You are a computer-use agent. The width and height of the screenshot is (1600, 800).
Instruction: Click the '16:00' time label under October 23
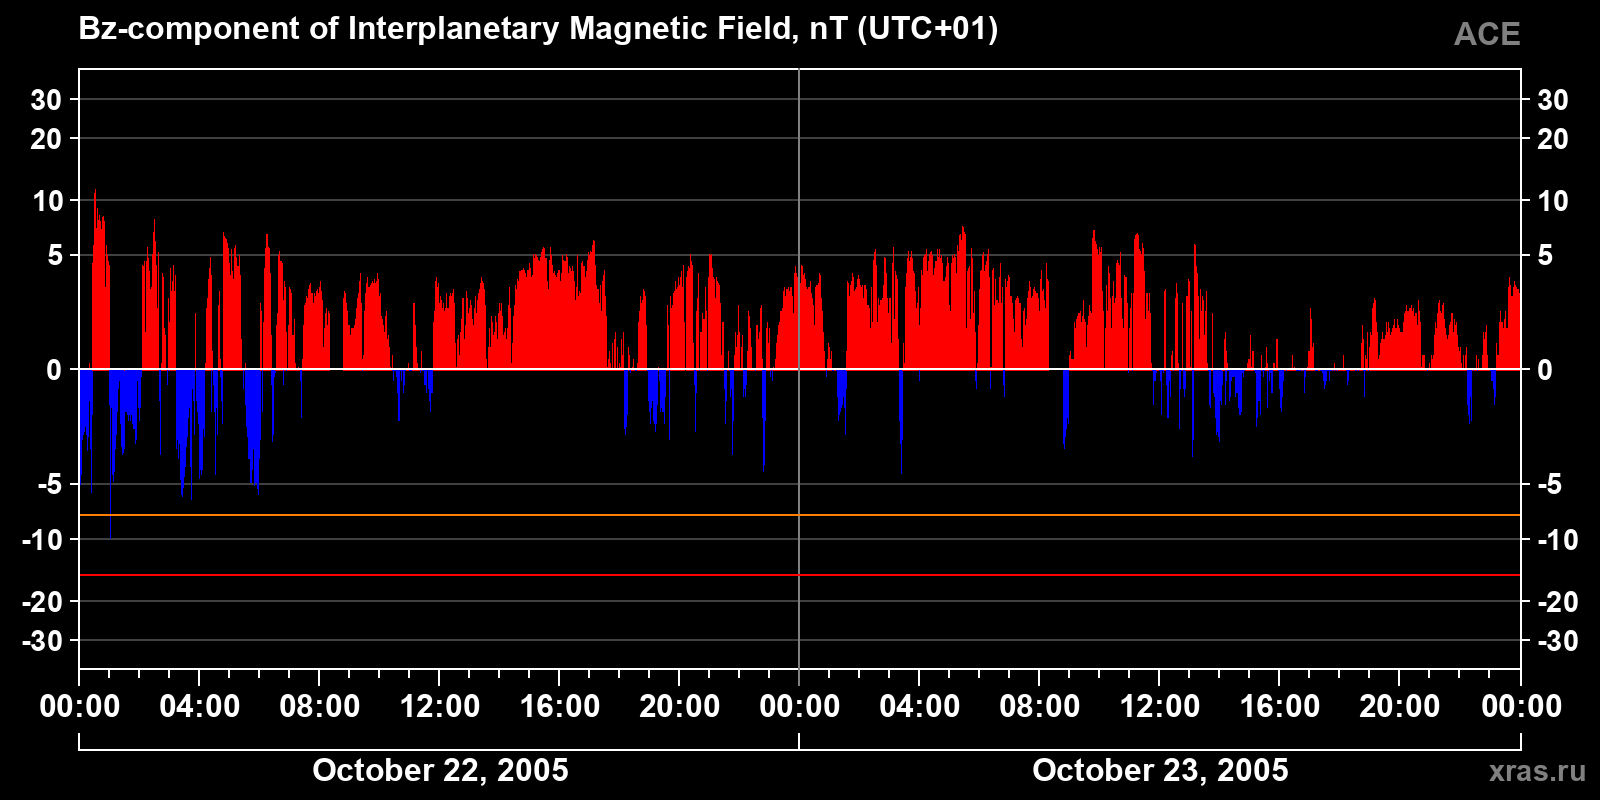(1280, 706)
